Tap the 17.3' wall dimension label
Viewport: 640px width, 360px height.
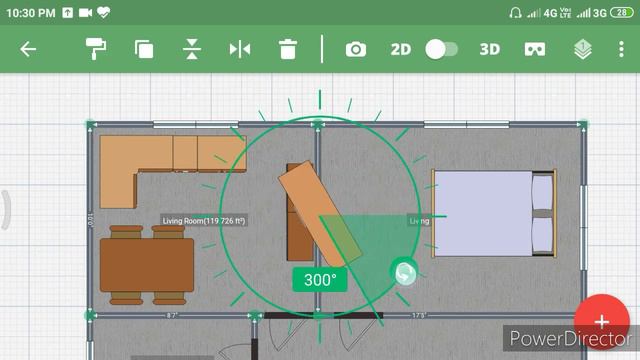point(419,316)
